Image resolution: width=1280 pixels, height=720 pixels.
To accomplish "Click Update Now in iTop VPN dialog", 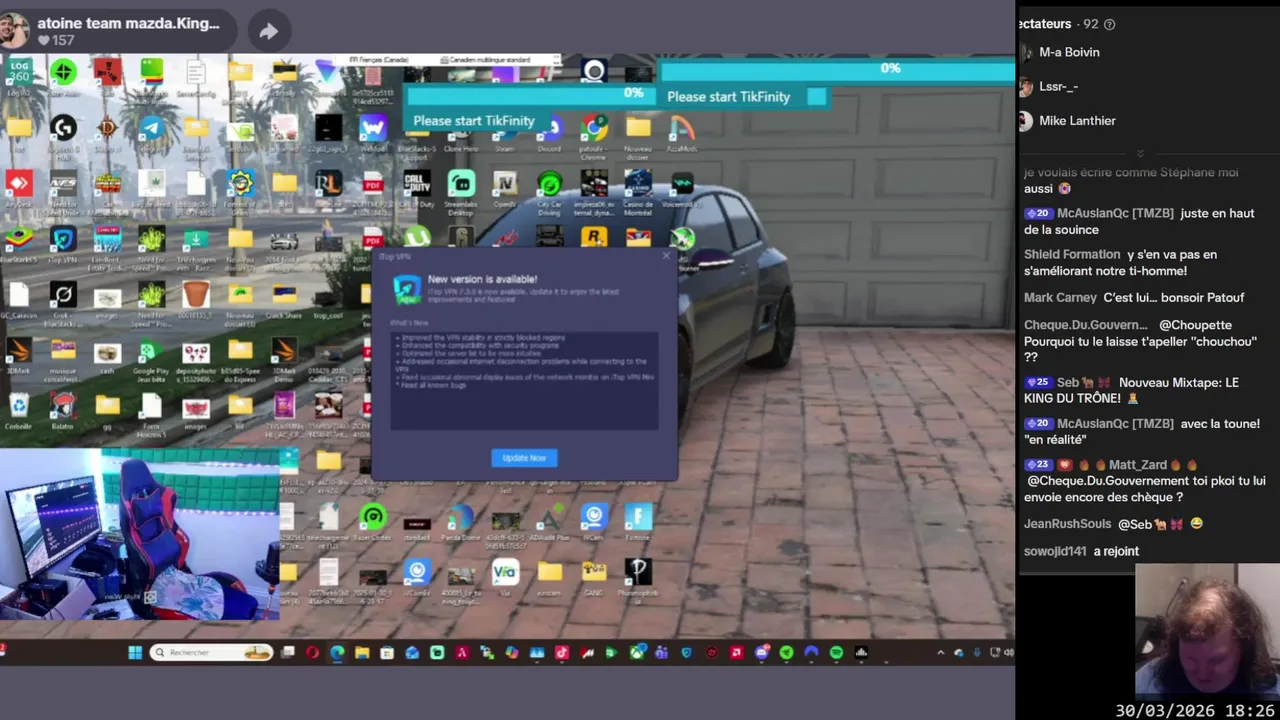I will 524,458.
